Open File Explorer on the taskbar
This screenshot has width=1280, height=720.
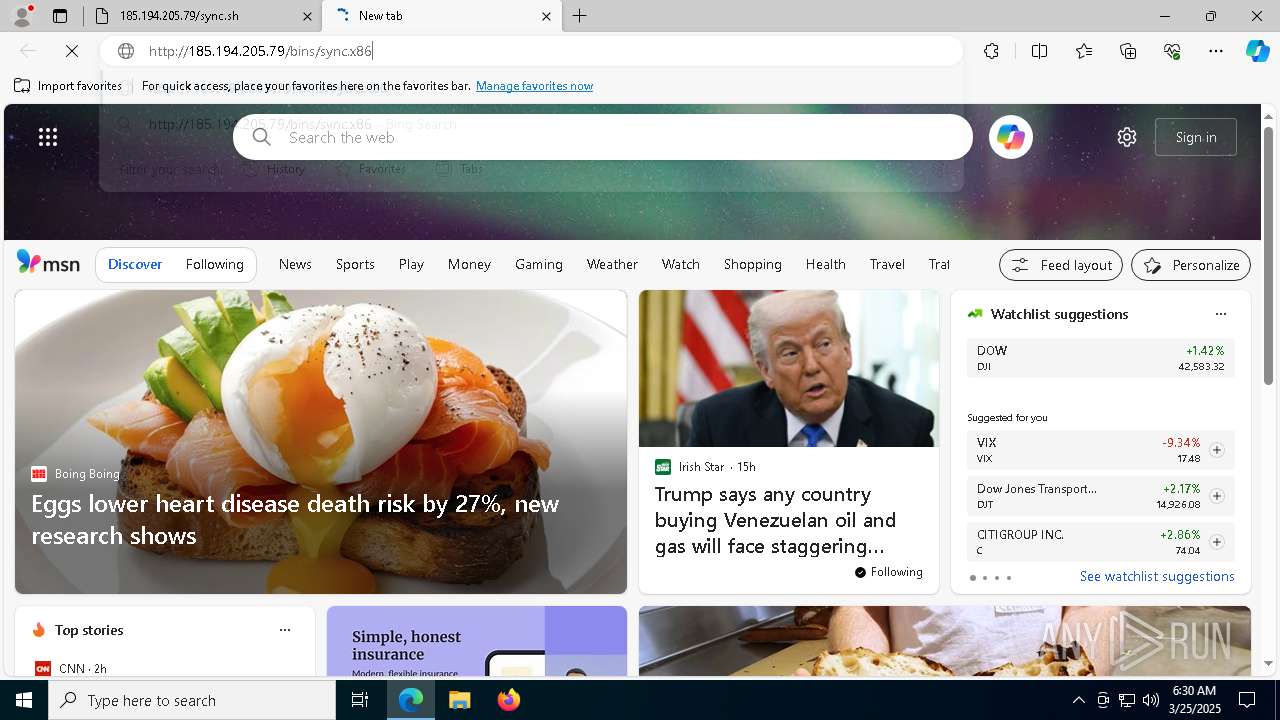(459, 700)
